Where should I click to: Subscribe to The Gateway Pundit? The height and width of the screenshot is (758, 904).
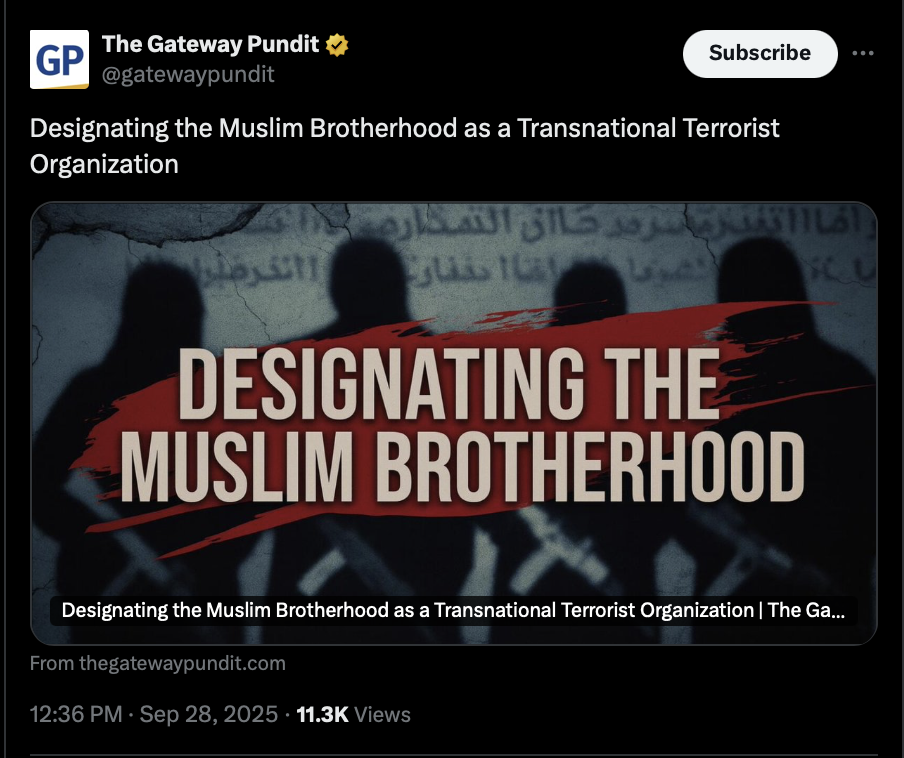[x=760, y=54]
